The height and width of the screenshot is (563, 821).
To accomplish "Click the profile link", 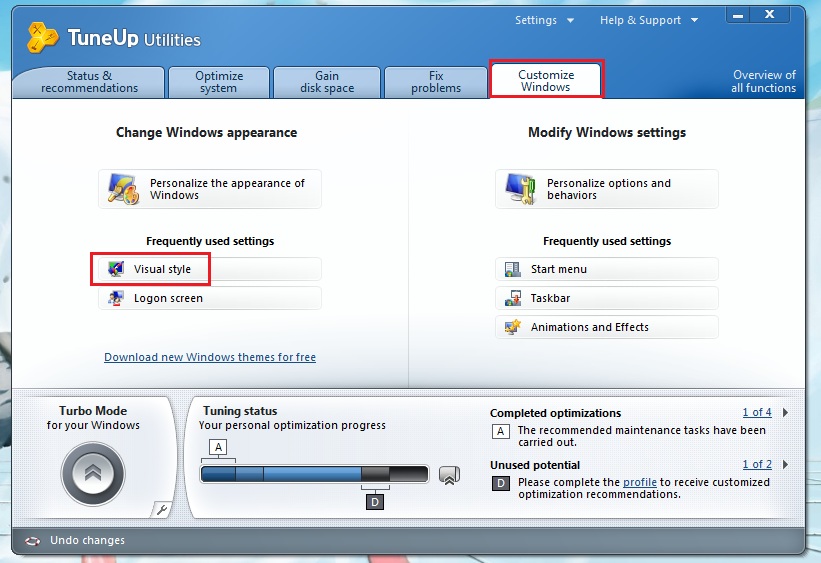I will 639,482.
